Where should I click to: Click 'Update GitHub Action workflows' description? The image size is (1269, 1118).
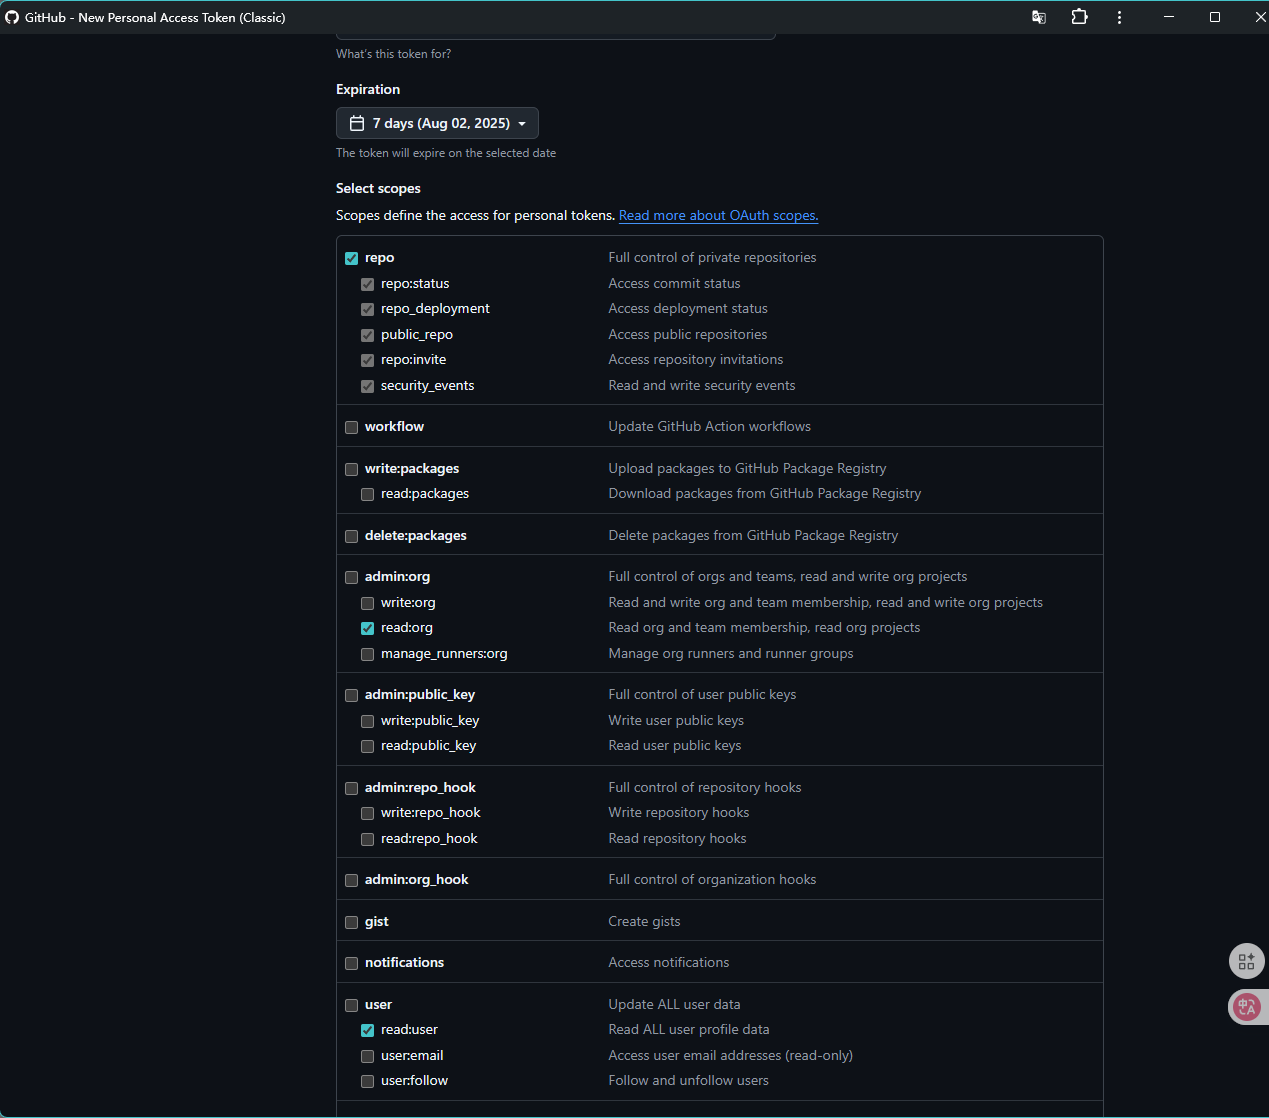coord(710,426)
